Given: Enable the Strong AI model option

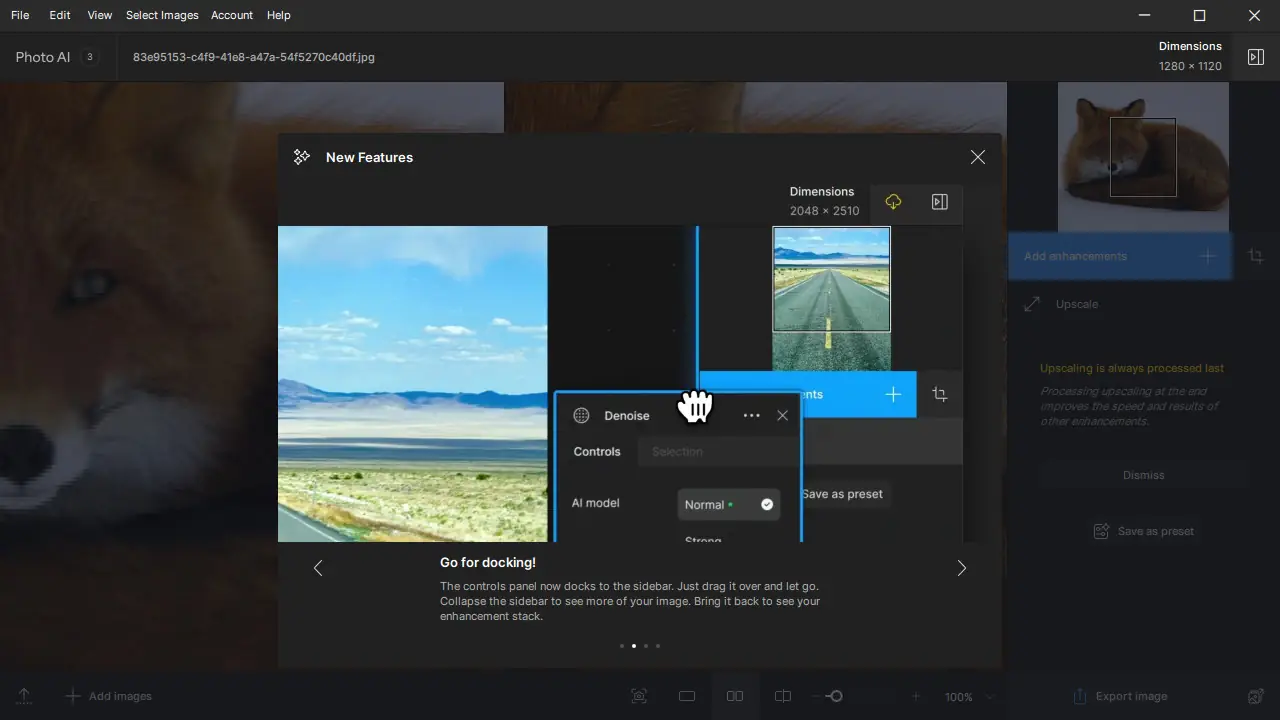Looking at the screenshot, I should click(703, 541).
